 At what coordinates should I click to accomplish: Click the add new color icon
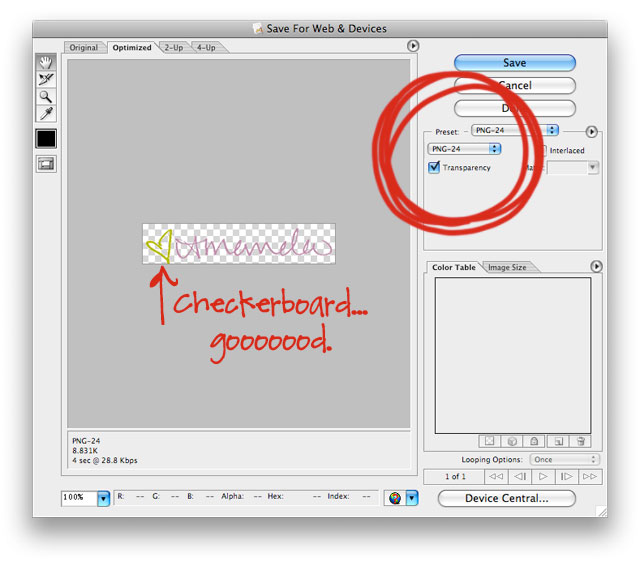coord(558,441)
